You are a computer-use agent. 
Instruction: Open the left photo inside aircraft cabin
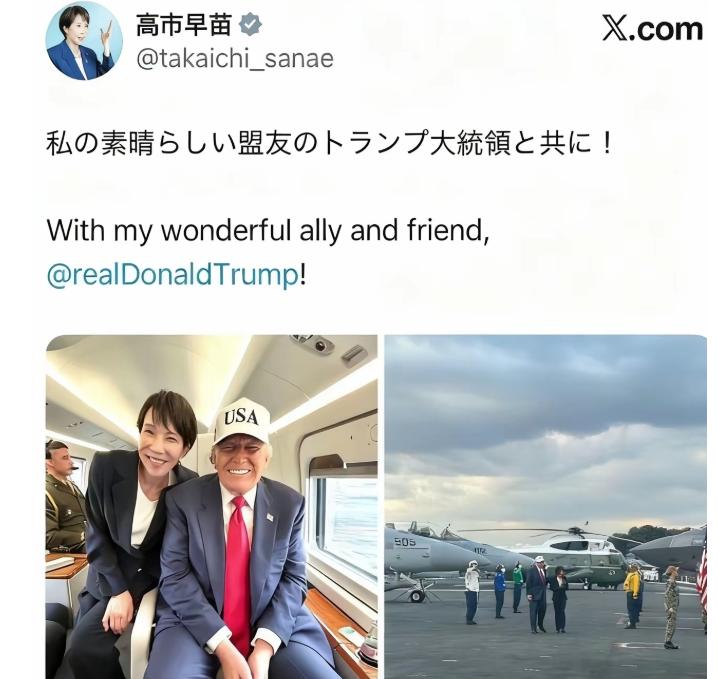click(x=212, y=507)
